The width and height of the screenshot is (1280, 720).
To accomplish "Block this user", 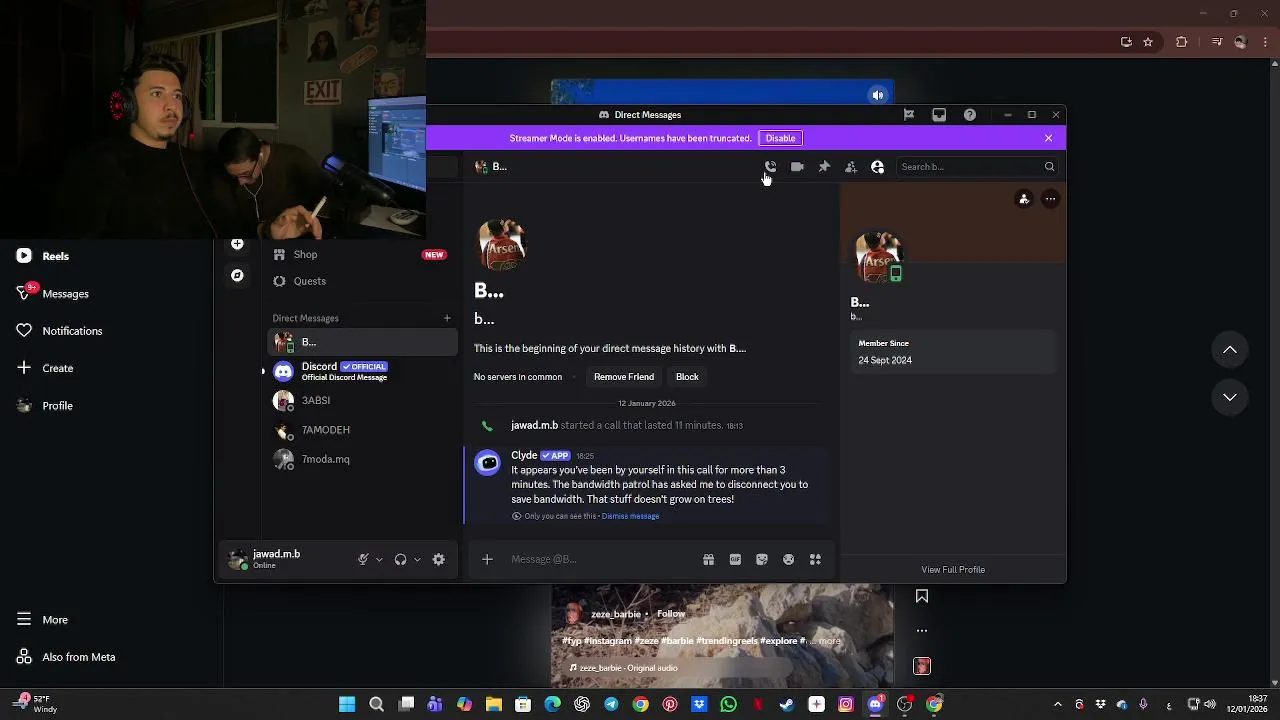I will (x=687, y=377).
